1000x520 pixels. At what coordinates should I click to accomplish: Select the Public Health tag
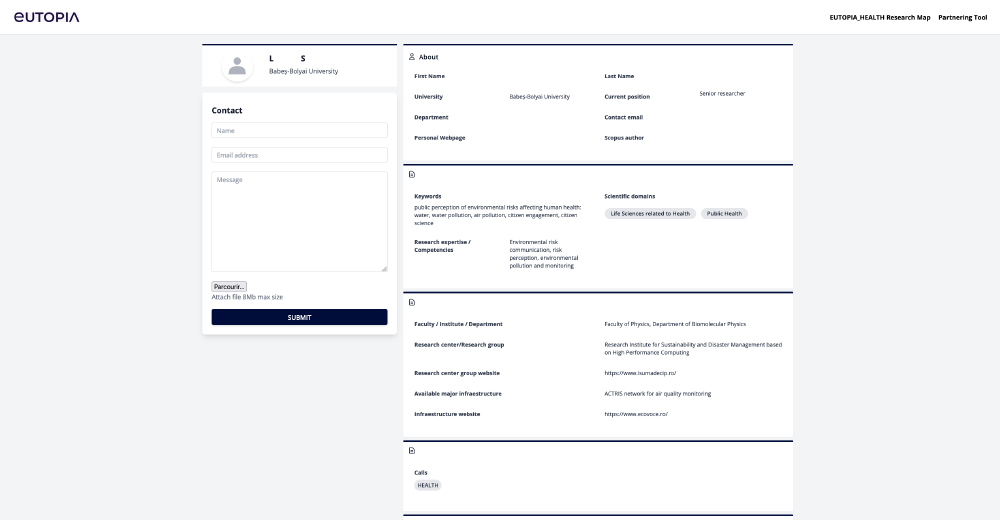724,214
